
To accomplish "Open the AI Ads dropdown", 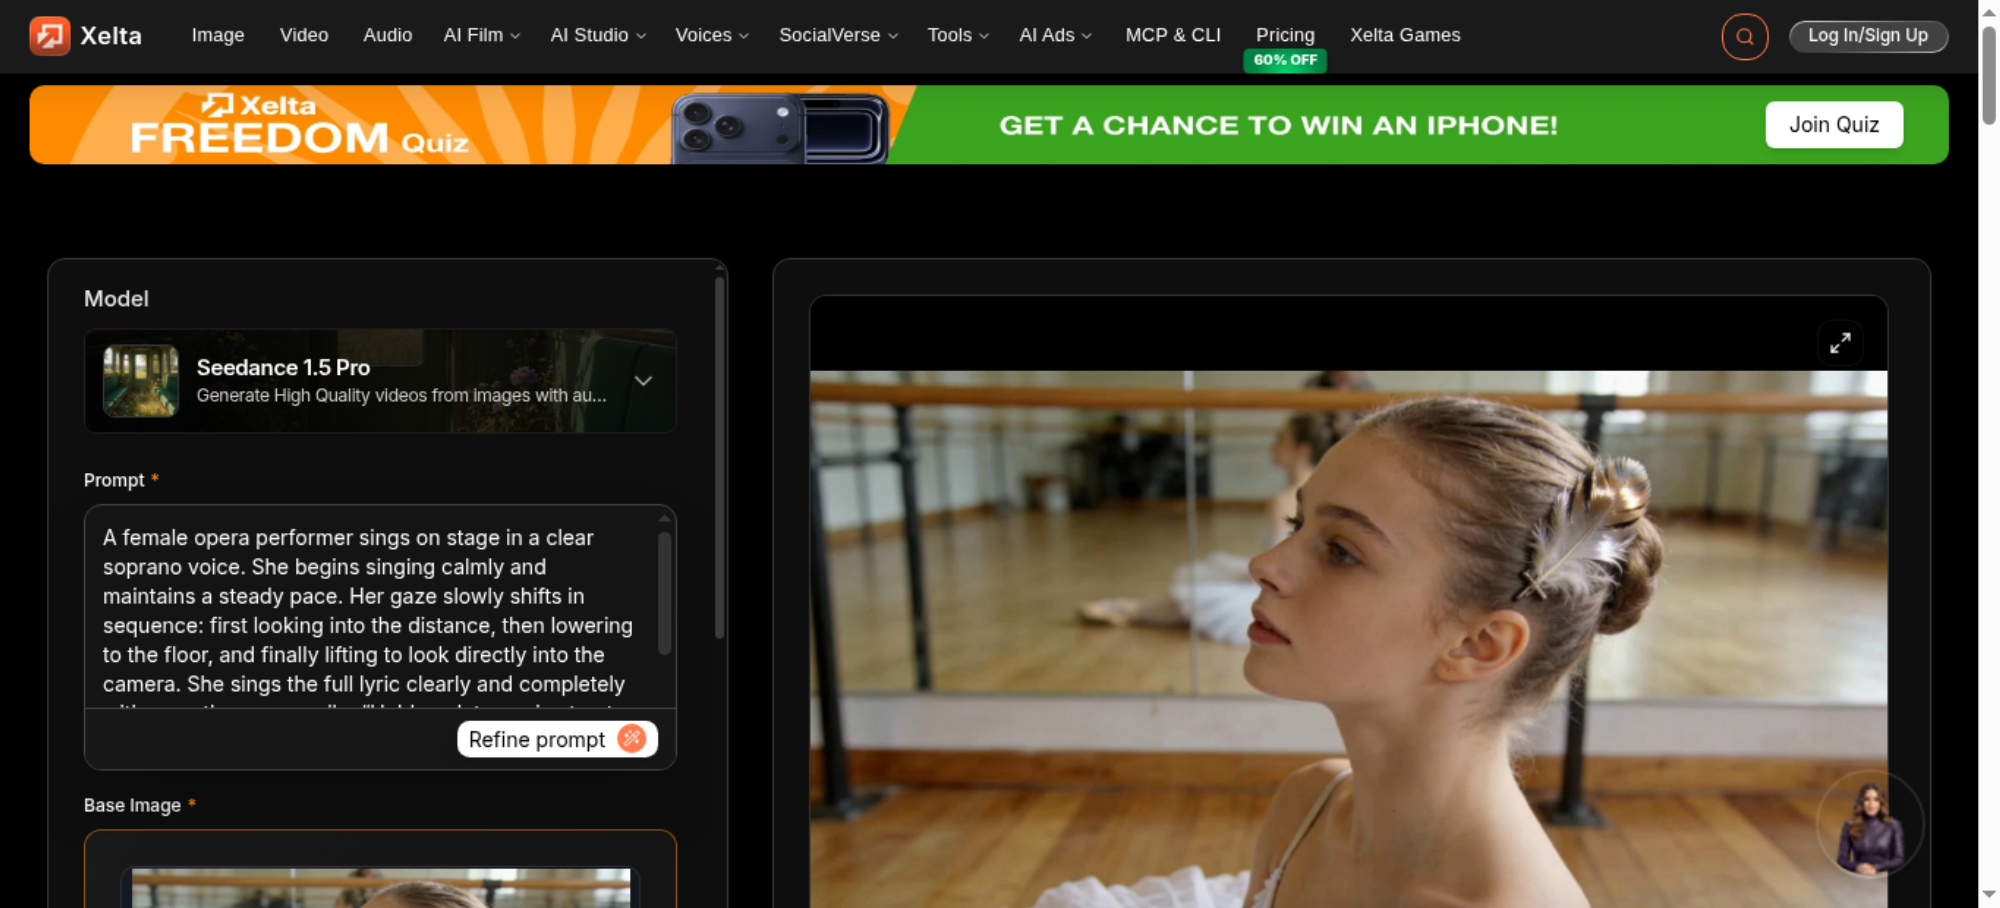I will click(x=1056, y=35).
